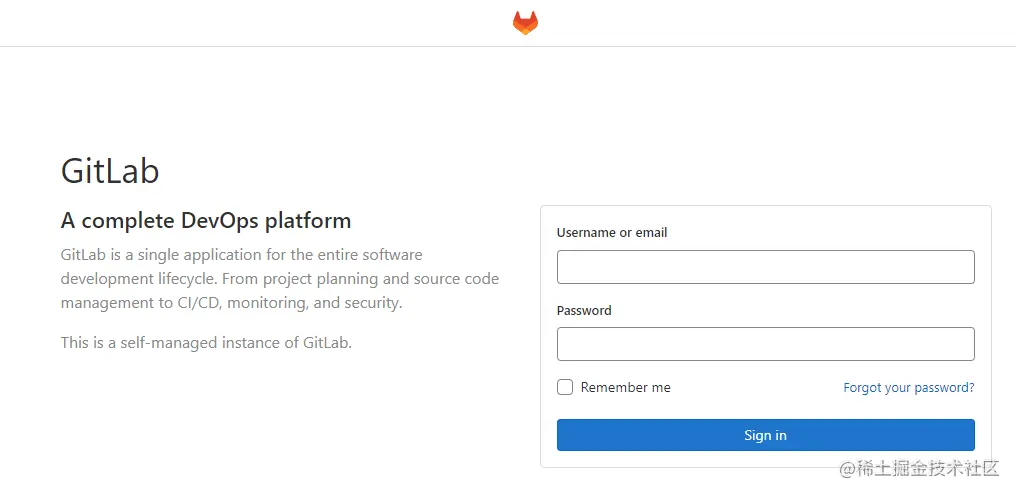Viewport: 1016px width, 495px height.
Task: Open the Forgot your password link
Action: coord(908,387)
